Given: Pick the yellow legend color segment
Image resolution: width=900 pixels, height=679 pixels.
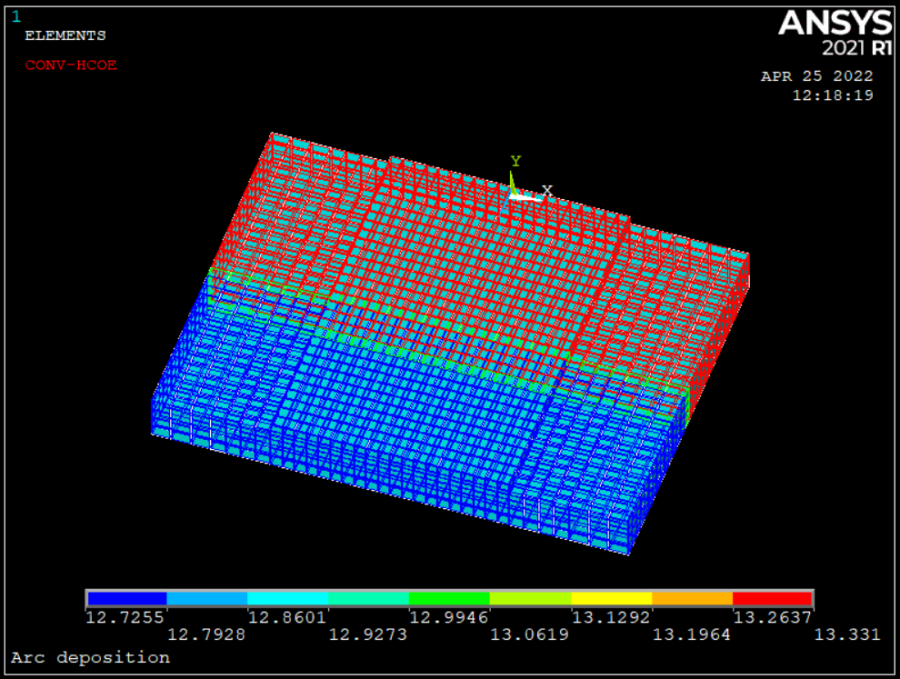Looking at the screenshot, I should [x=611, y=599].
